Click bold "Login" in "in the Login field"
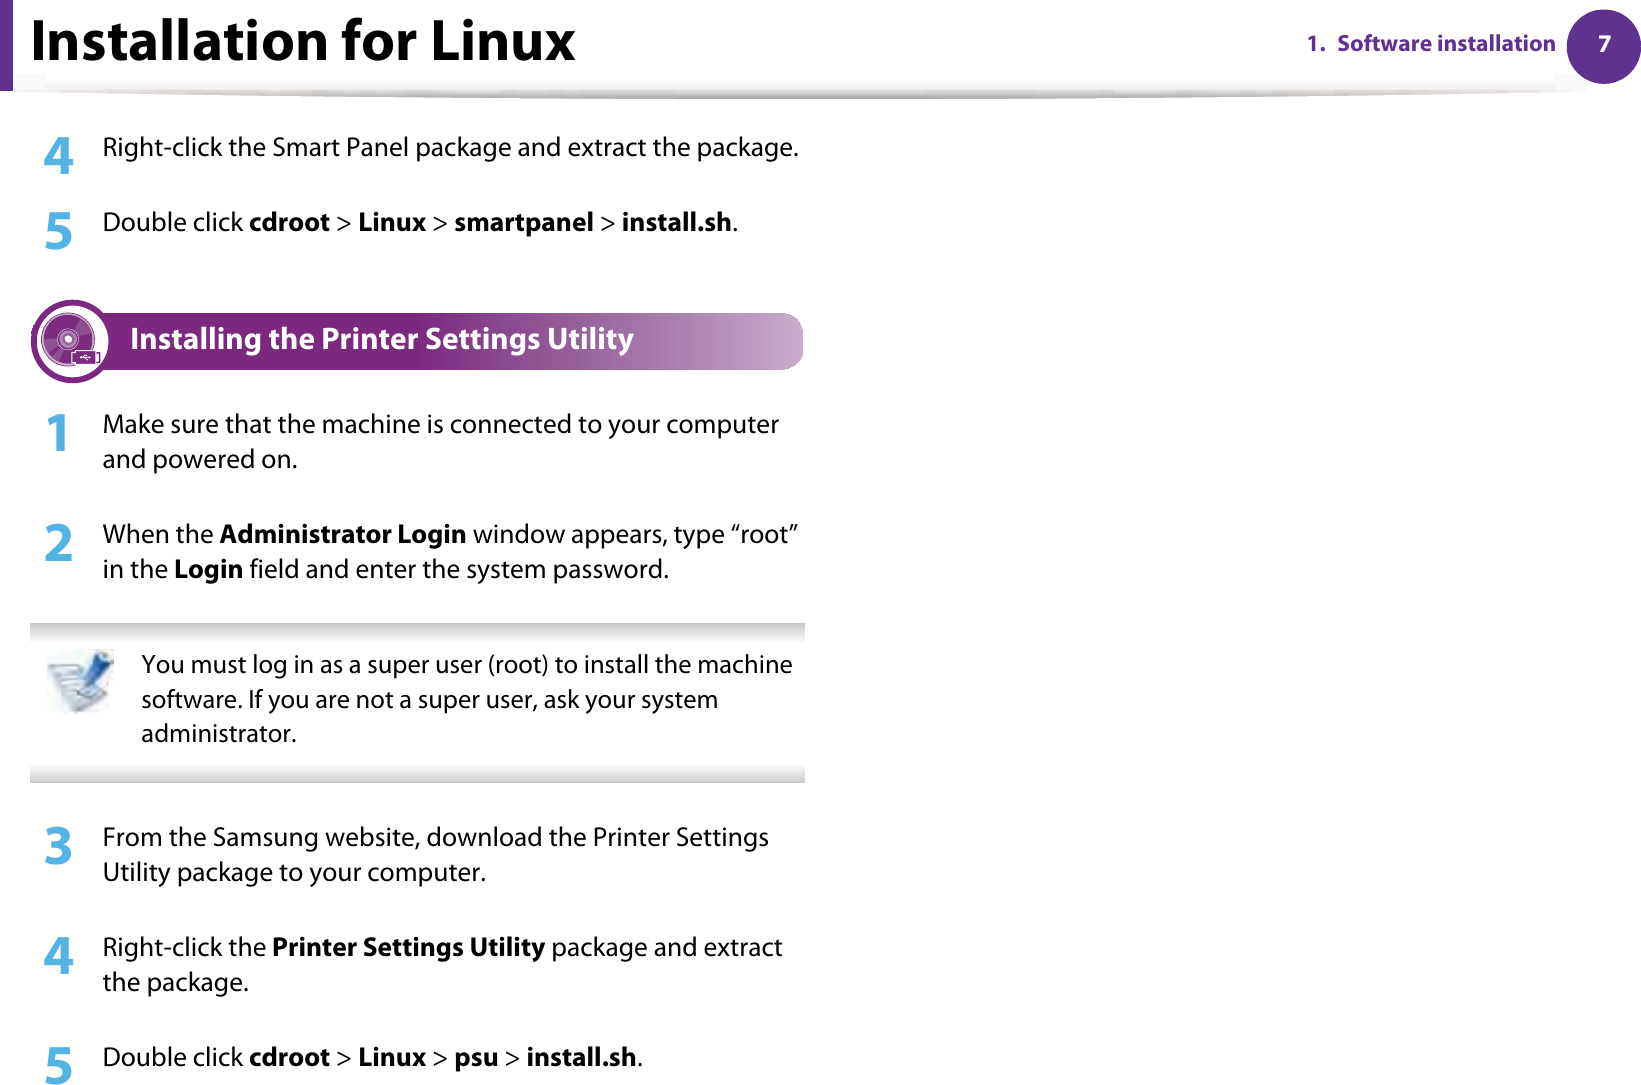1641x1085 pixels. 208,570
